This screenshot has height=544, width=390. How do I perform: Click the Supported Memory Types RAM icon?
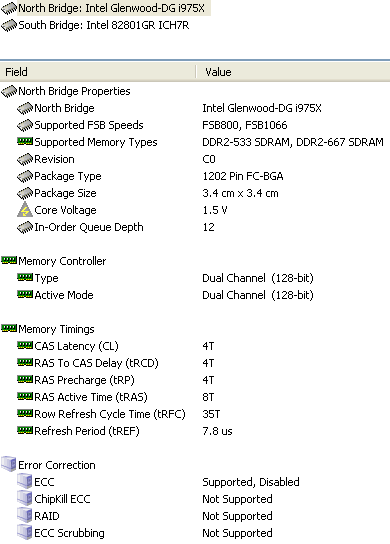pos(25,142)
